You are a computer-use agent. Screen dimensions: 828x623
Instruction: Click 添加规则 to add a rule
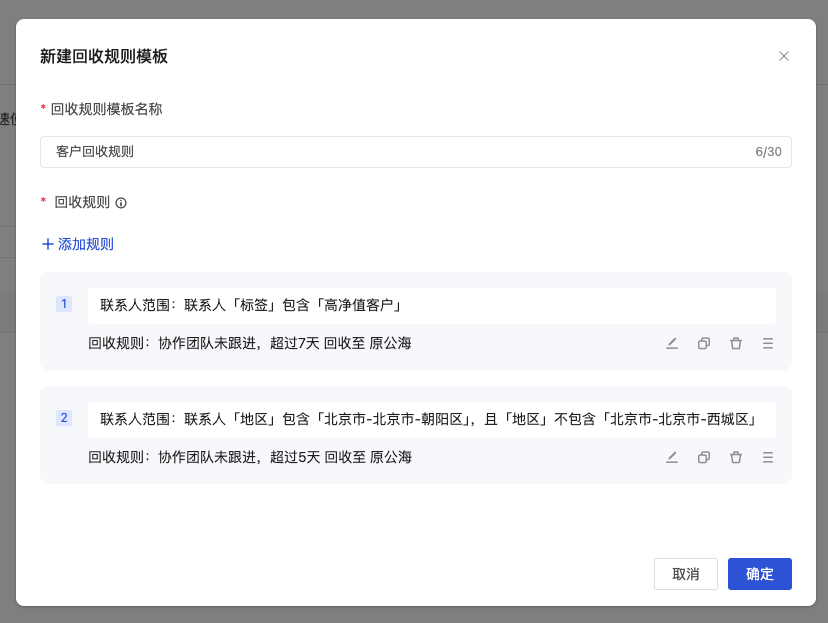point(78,244)
